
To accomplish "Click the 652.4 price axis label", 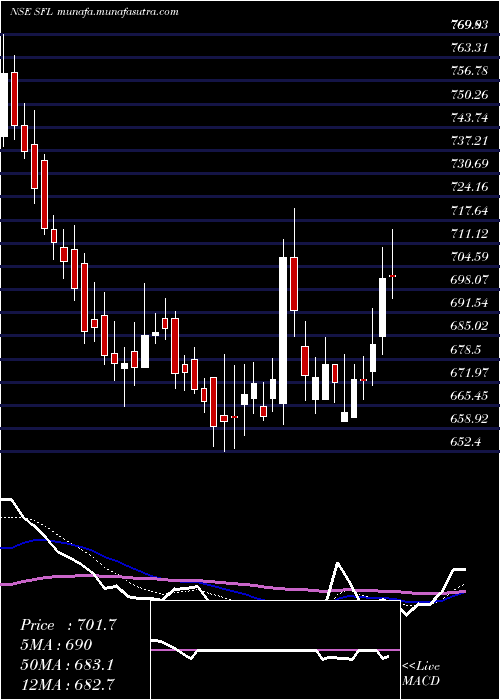I will tap(466, 443).
